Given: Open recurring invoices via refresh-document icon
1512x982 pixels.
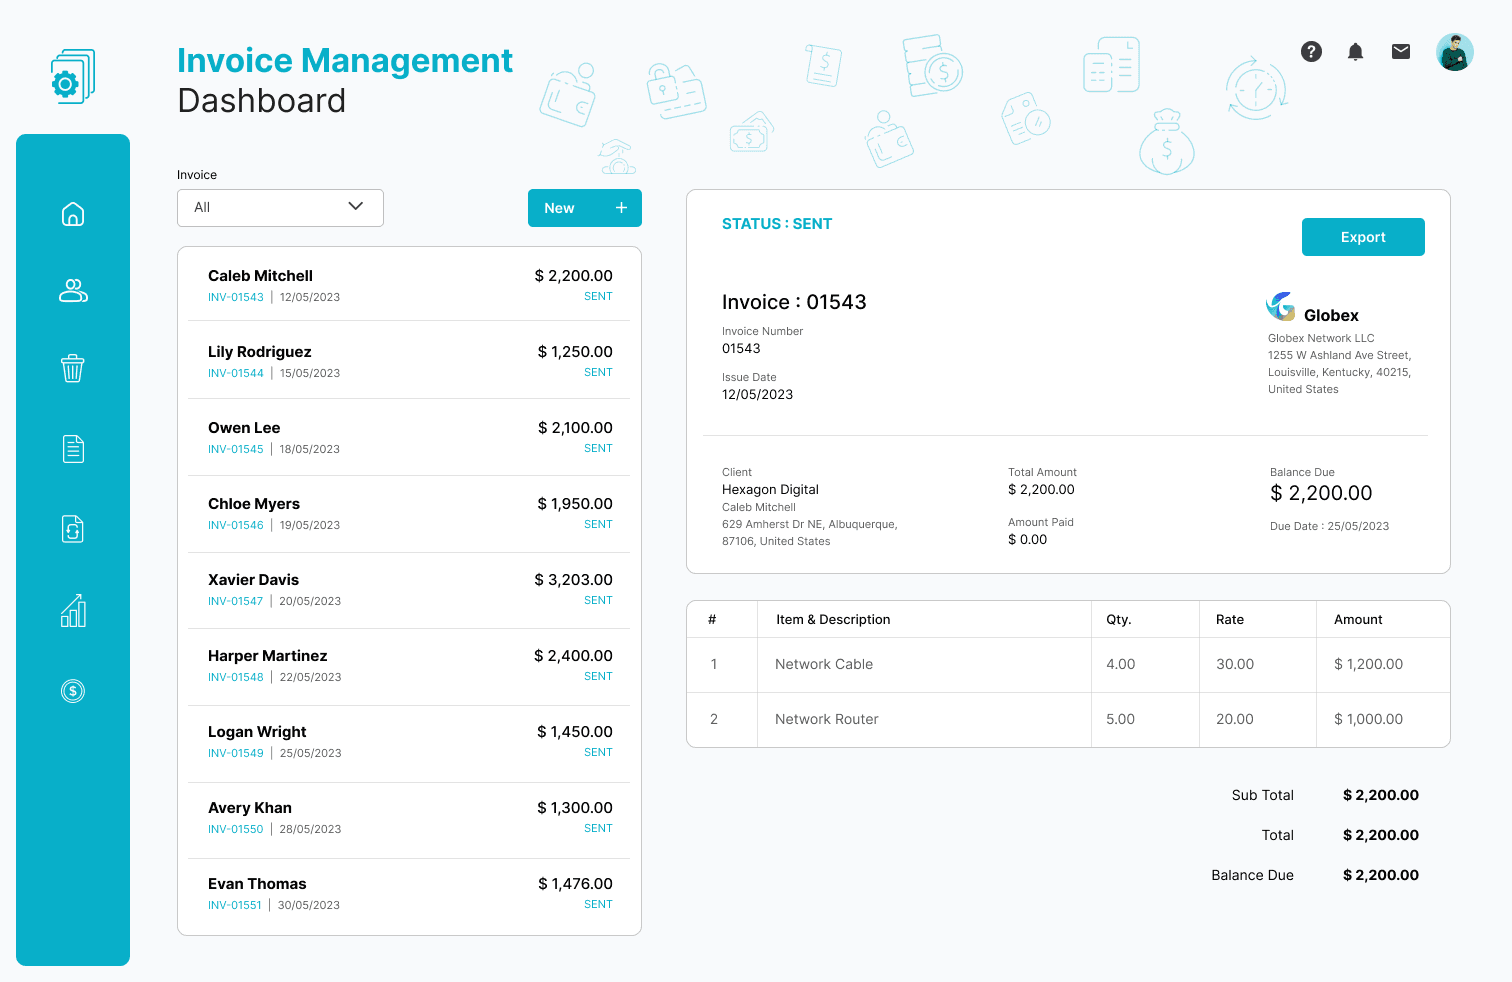Looking at the screenshot, I should 73,529.
